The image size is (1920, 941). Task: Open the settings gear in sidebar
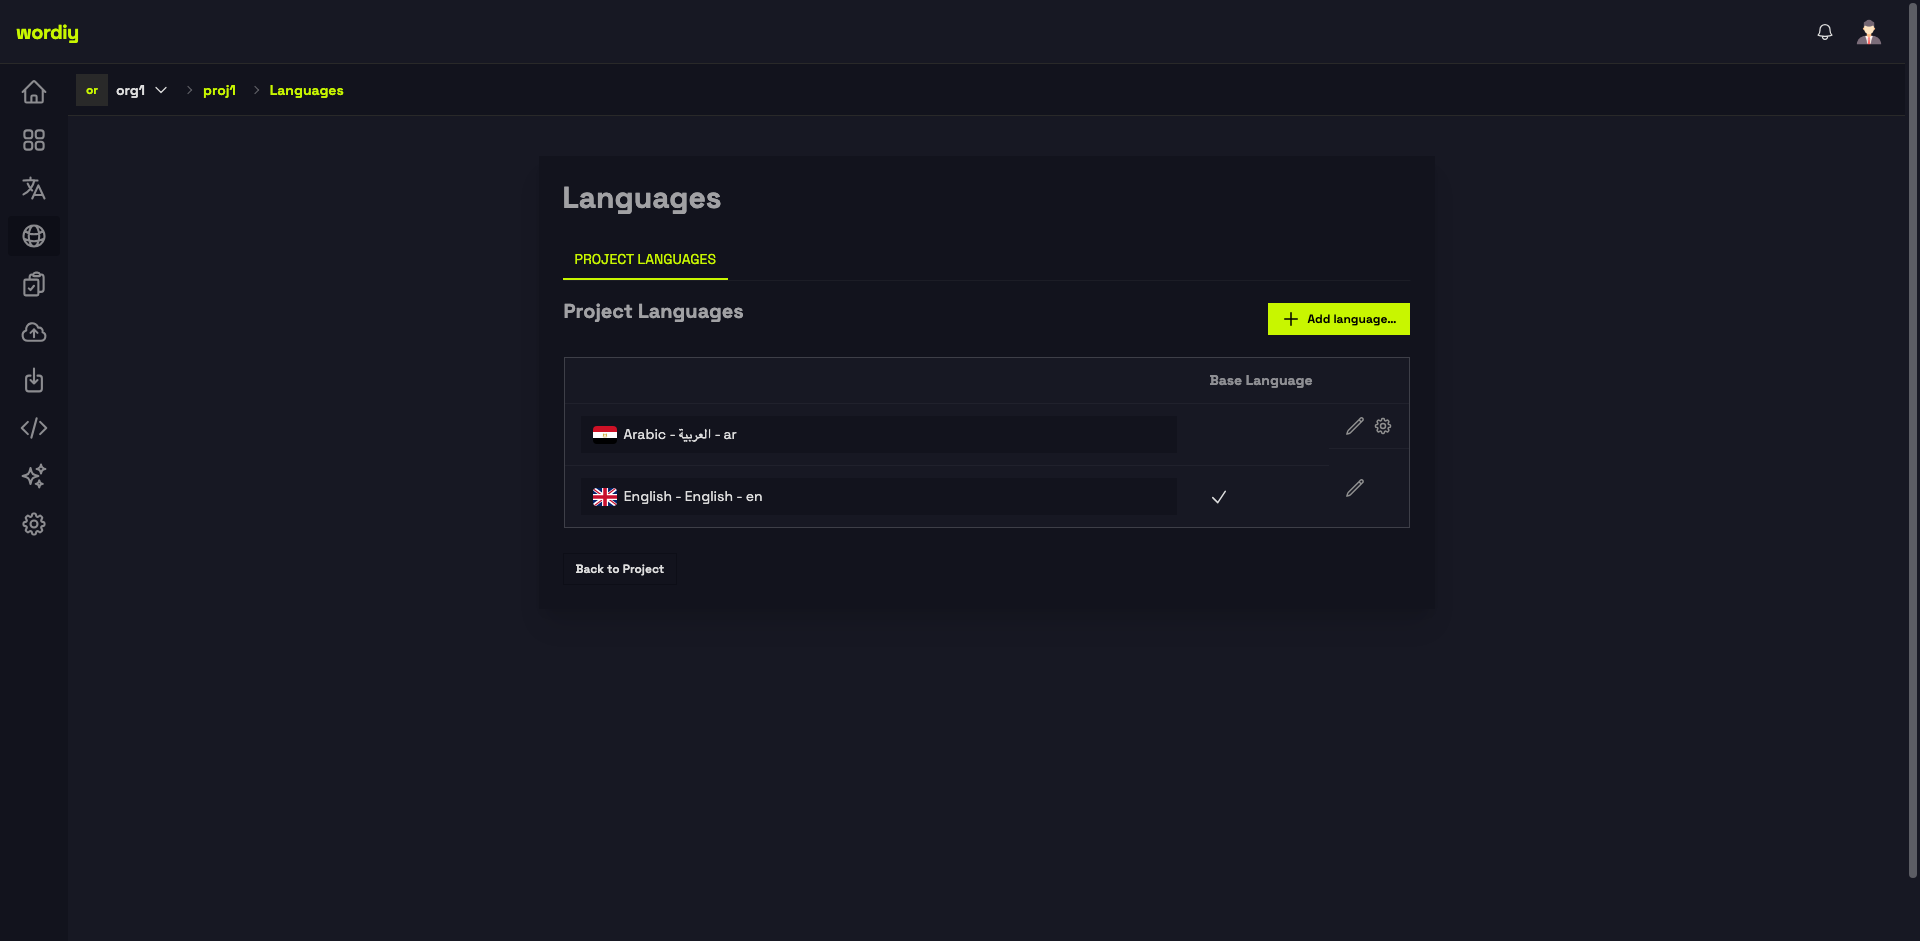pyautogui.click(x=34, y=524)
